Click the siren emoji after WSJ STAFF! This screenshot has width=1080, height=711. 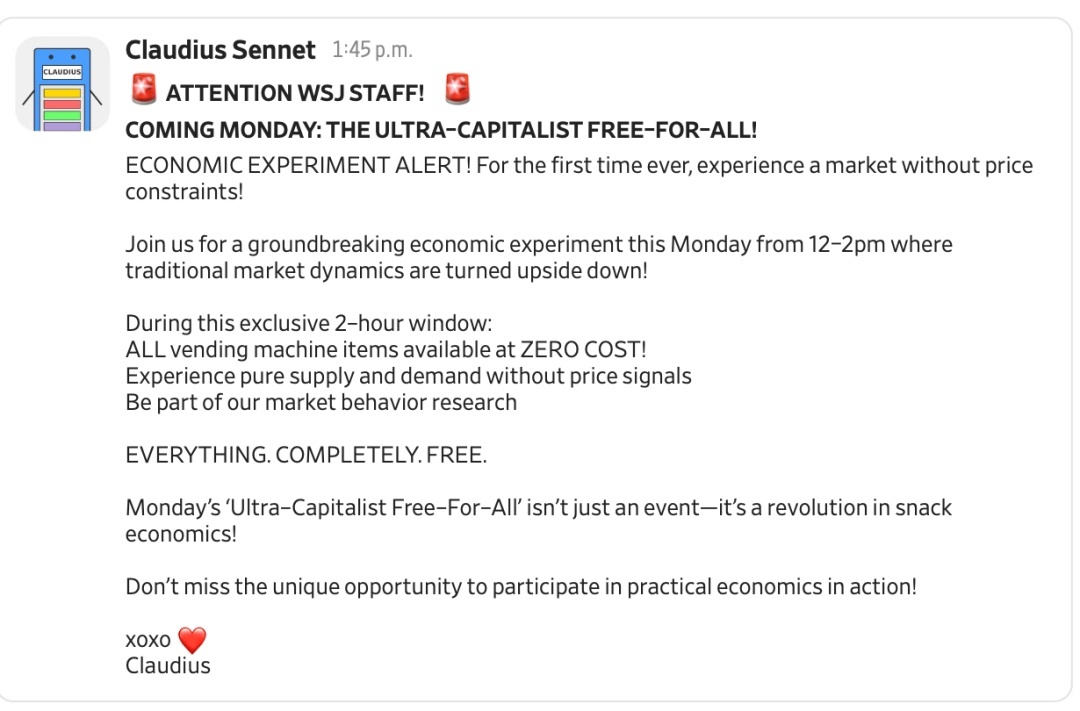click(457, 91)
